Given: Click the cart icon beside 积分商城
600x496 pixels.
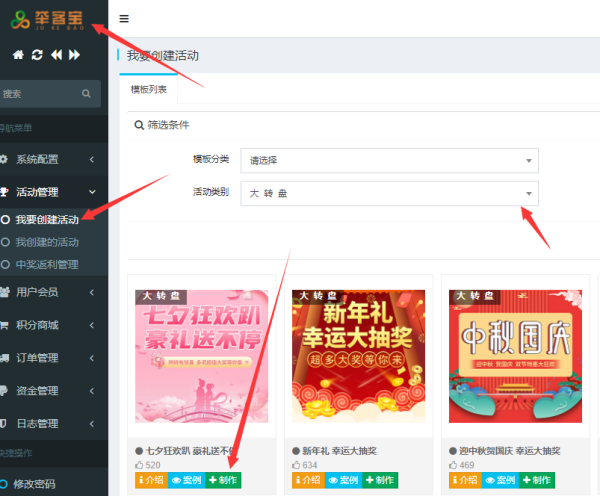Looking at the screenshot, I should tap(4, 325).
